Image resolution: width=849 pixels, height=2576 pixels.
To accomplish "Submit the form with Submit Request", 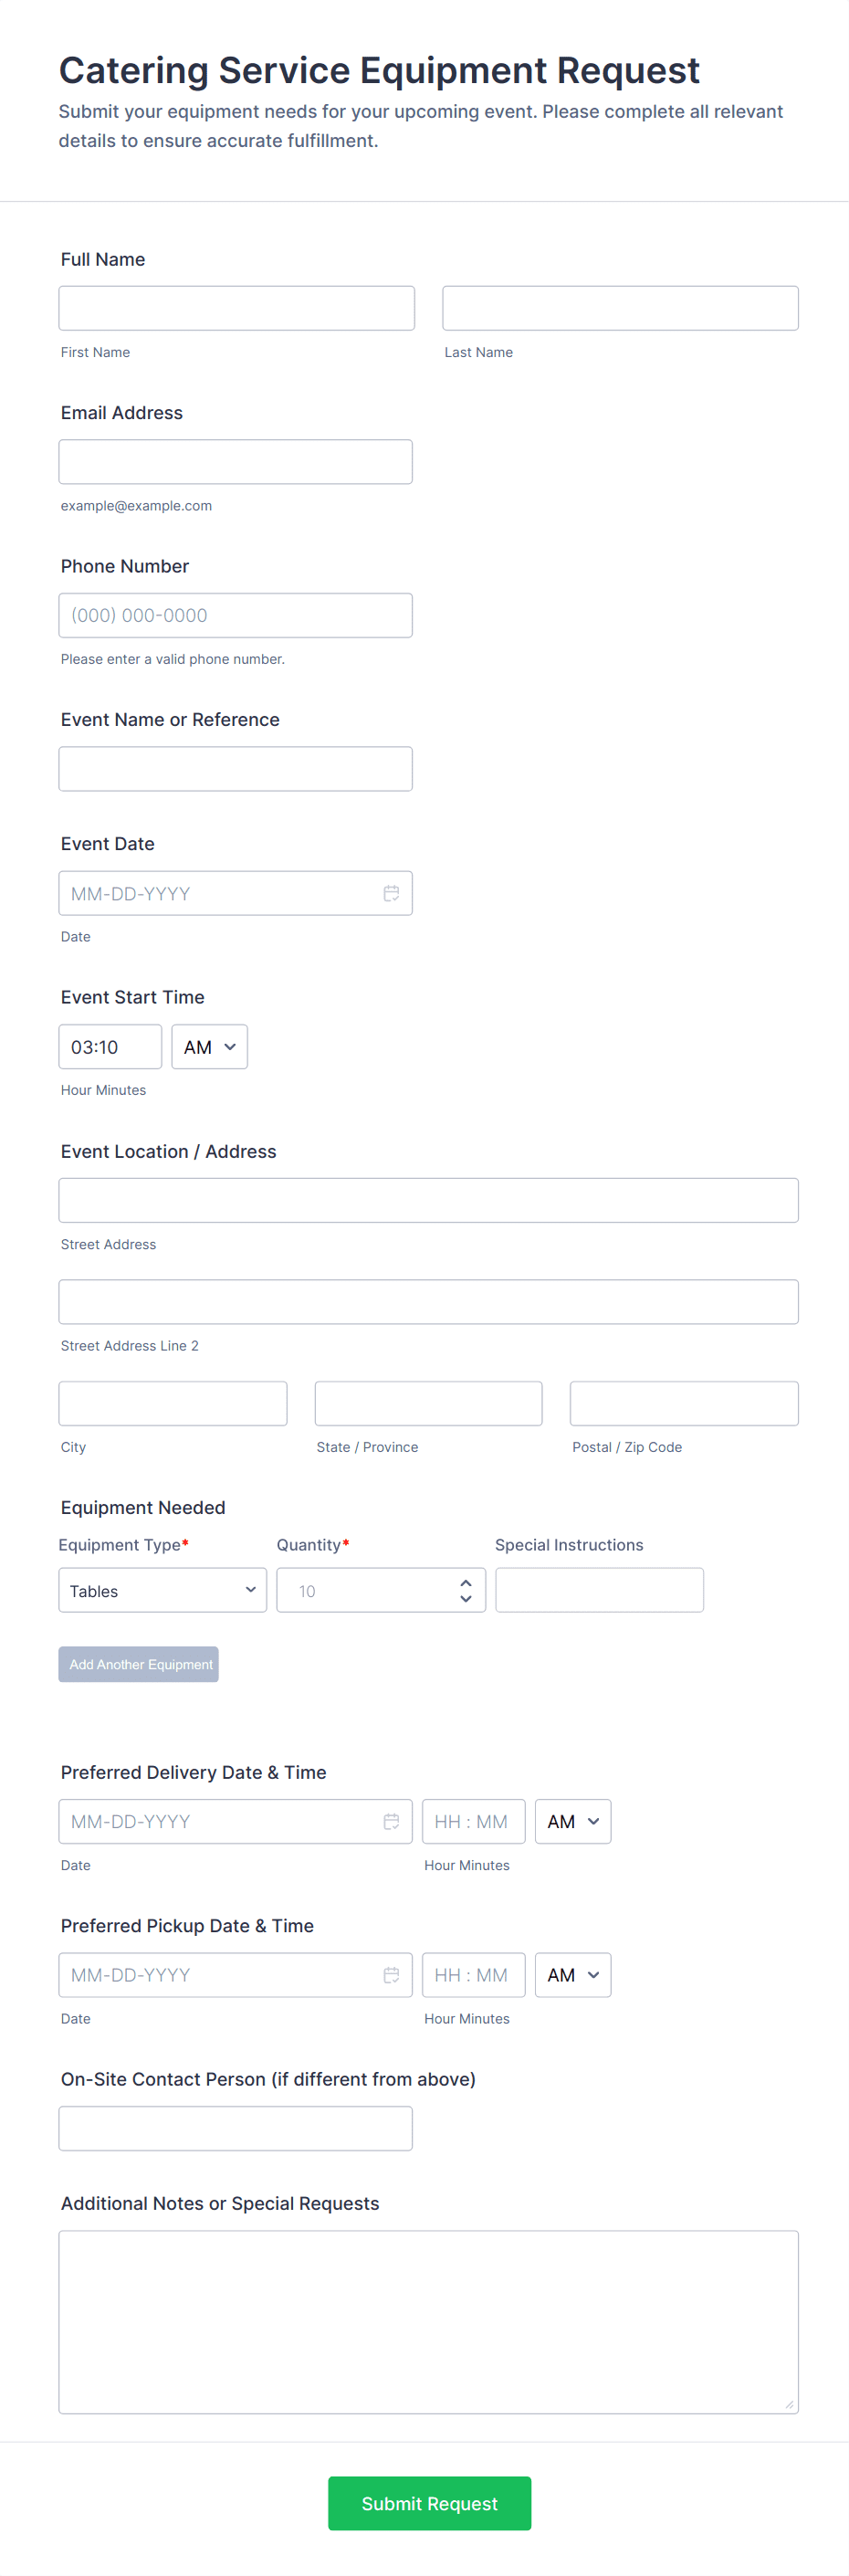I will coord(429,2503).
